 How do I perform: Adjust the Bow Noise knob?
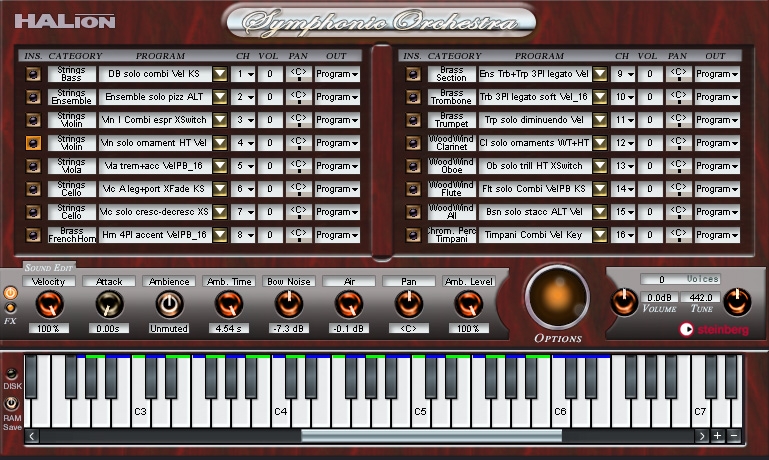[289, 304]
